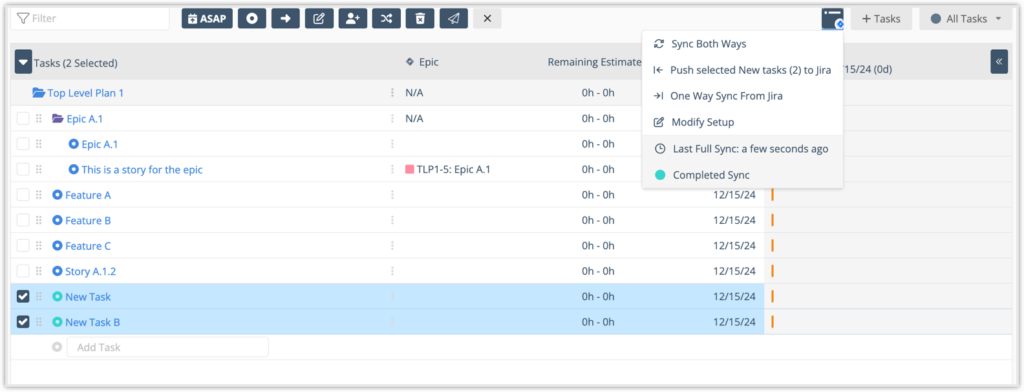Open Top Level Plan 1 link

point(86,93)
